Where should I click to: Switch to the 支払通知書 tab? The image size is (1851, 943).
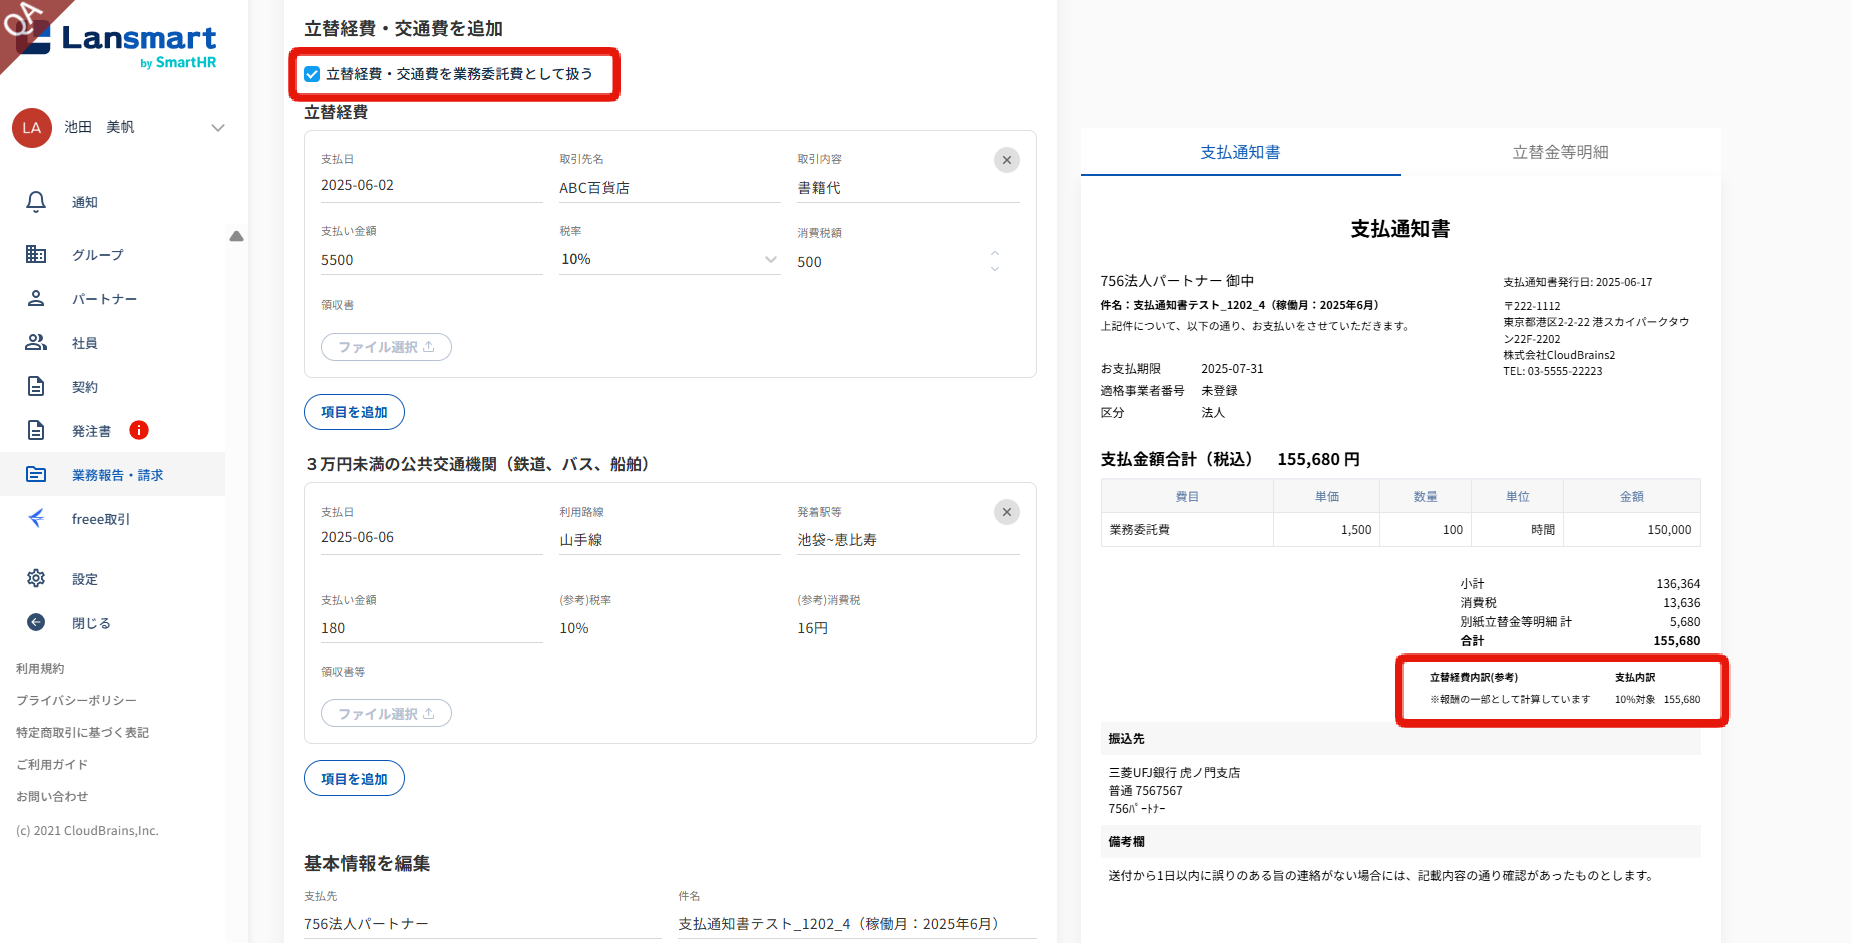(1240, 152)
